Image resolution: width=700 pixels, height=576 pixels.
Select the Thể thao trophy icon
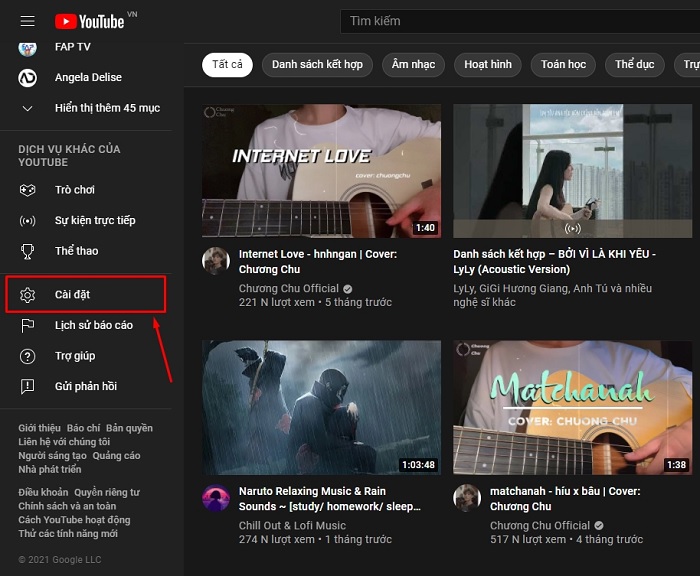coord(28,251)
